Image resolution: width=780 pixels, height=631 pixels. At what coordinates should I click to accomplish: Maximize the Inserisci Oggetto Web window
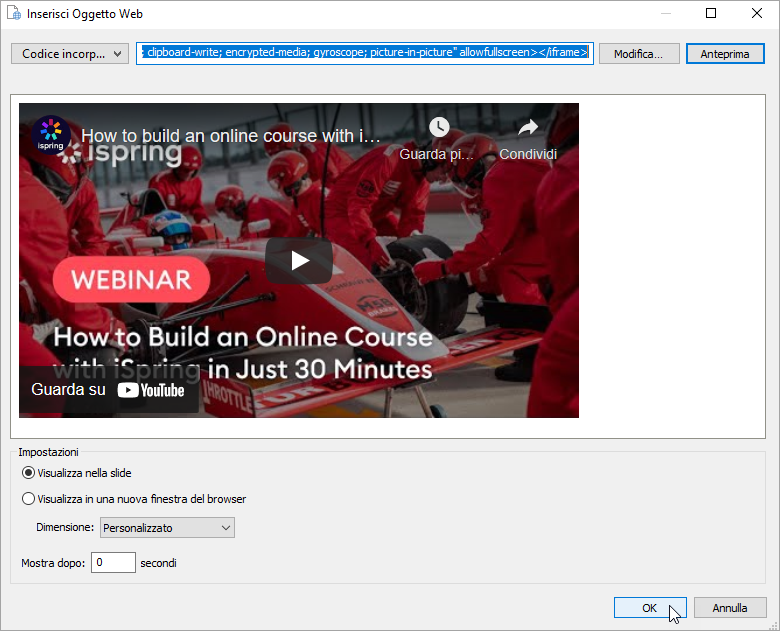coord(710,14)
